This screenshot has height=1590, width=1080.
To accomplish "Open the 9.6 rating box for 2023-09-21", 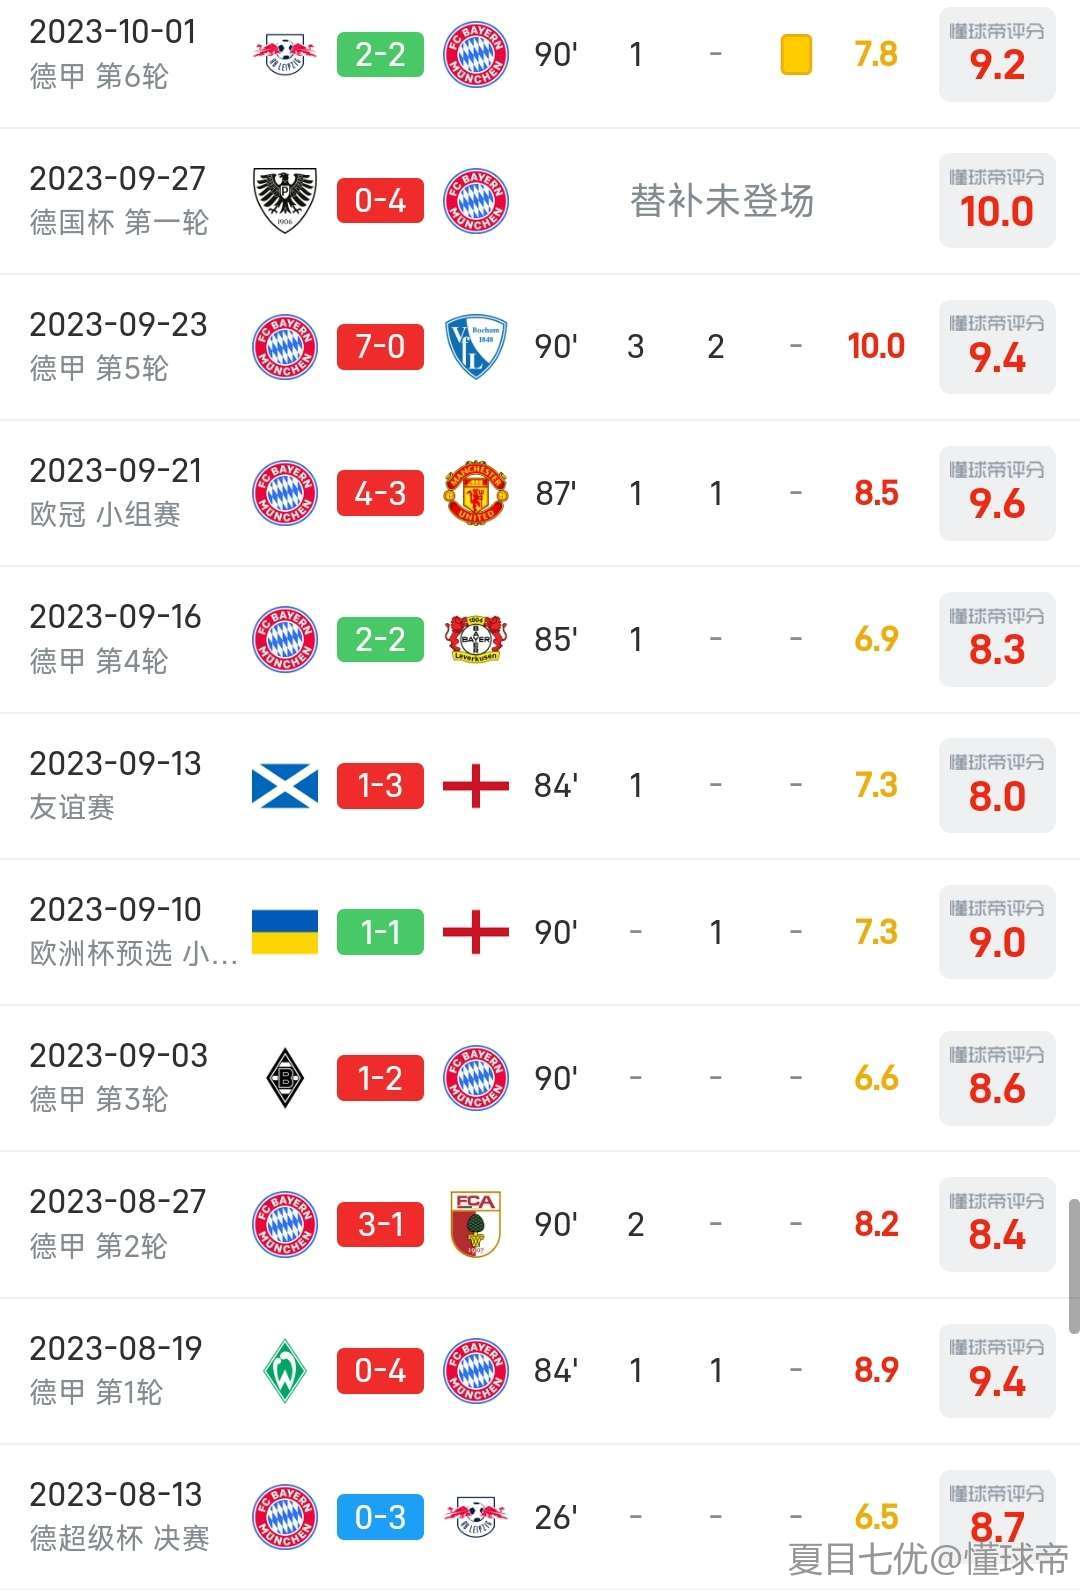I will click(x=997, y=493).
